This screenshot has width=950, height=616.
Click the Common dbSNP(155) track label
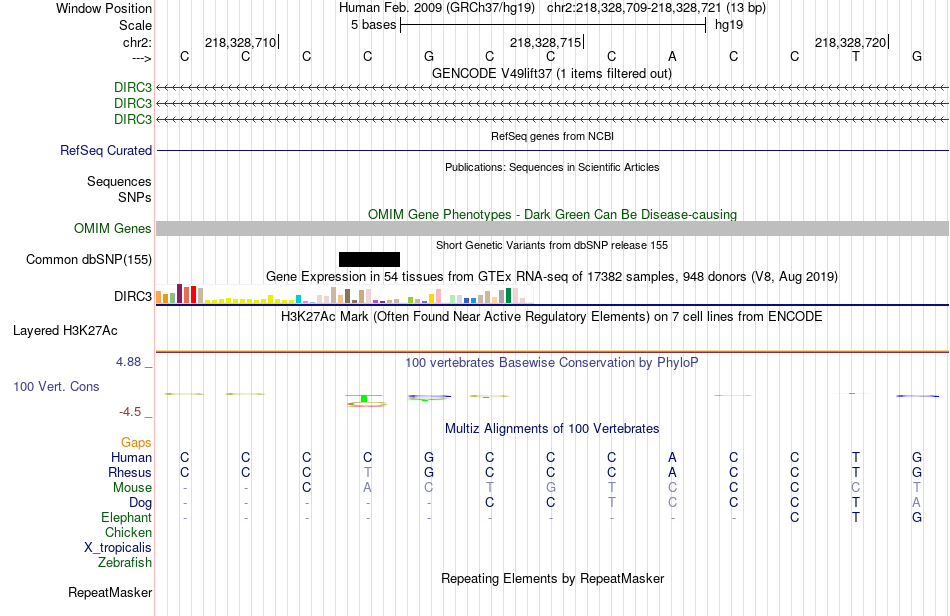coord(89,259)
